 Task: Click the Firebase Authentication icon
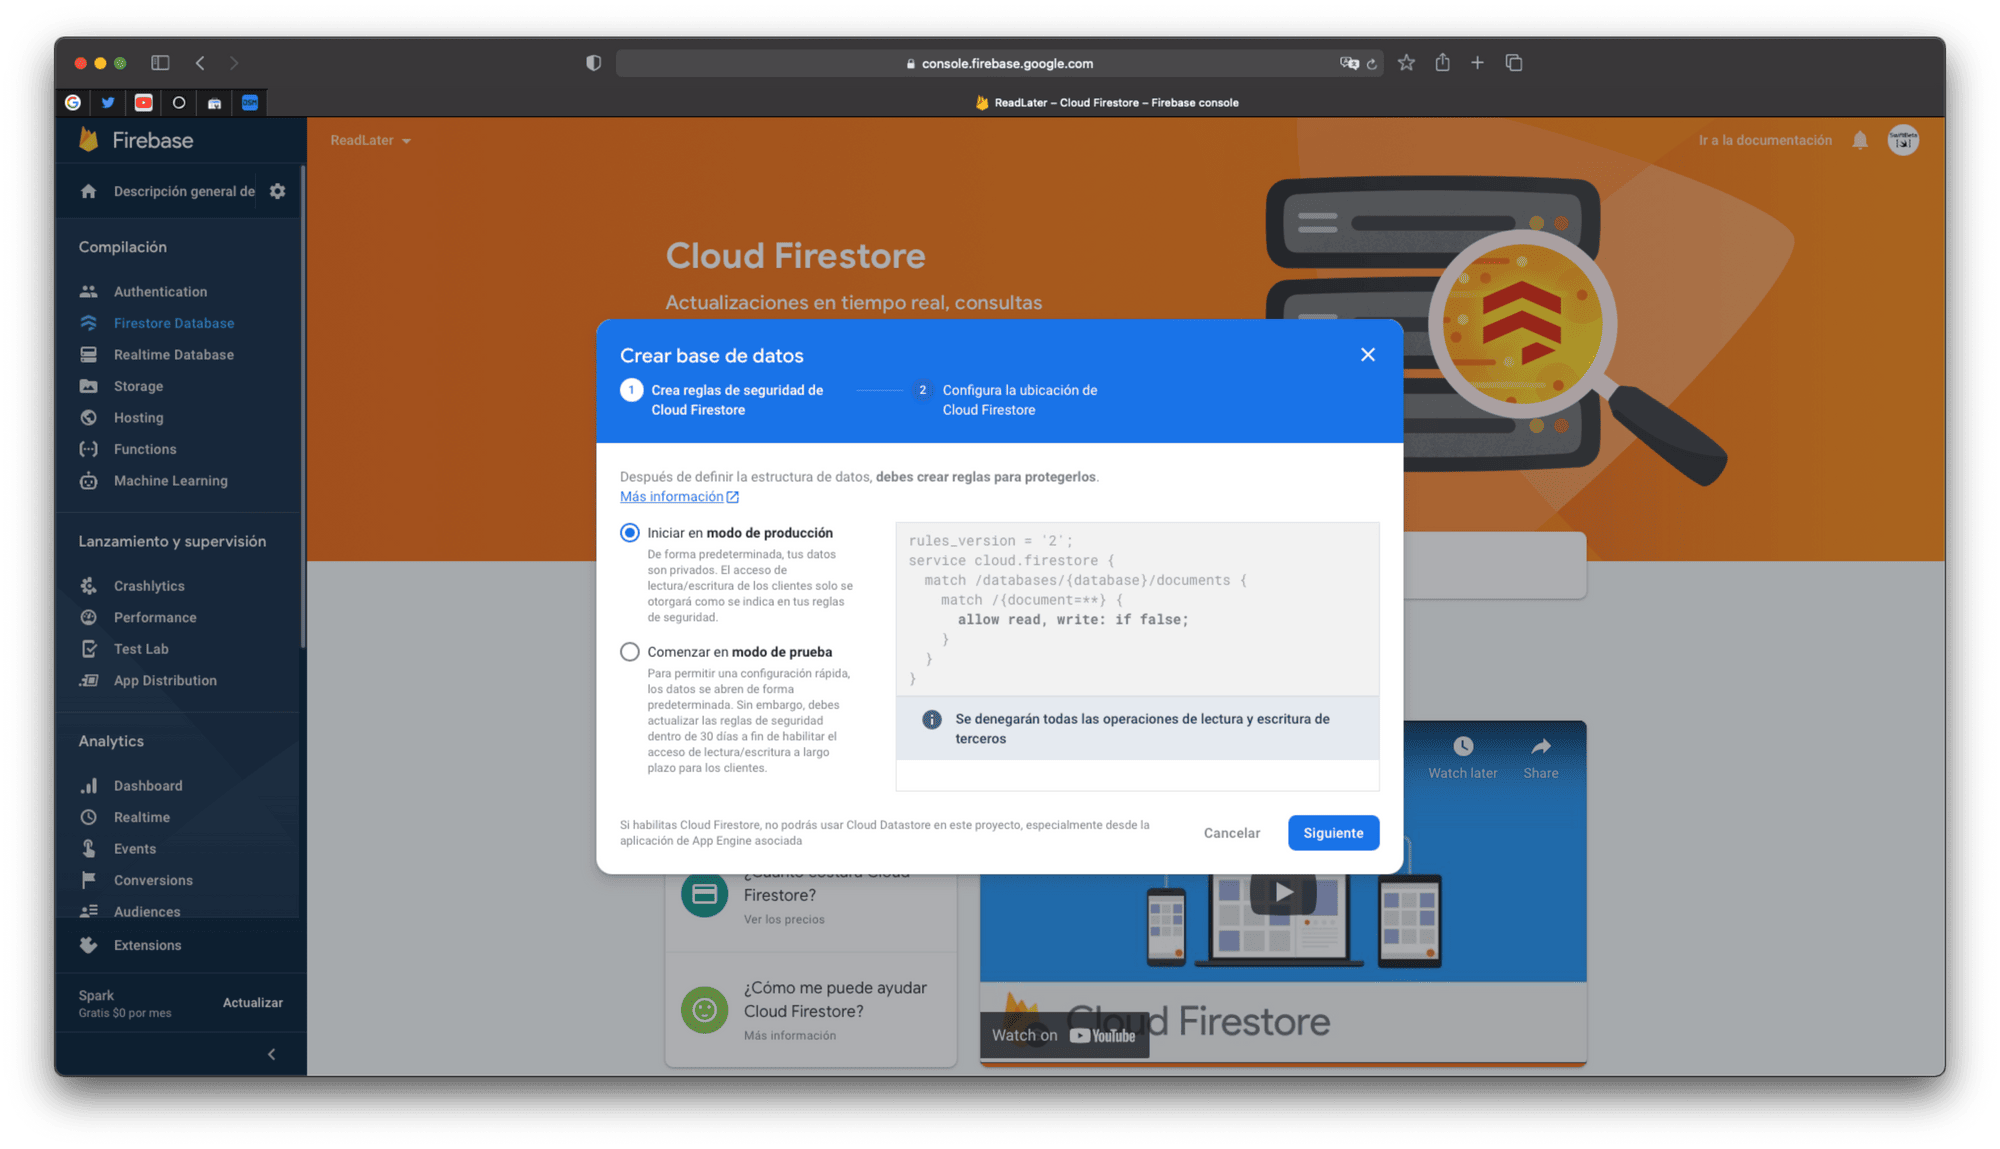click(x=89, y=290)
